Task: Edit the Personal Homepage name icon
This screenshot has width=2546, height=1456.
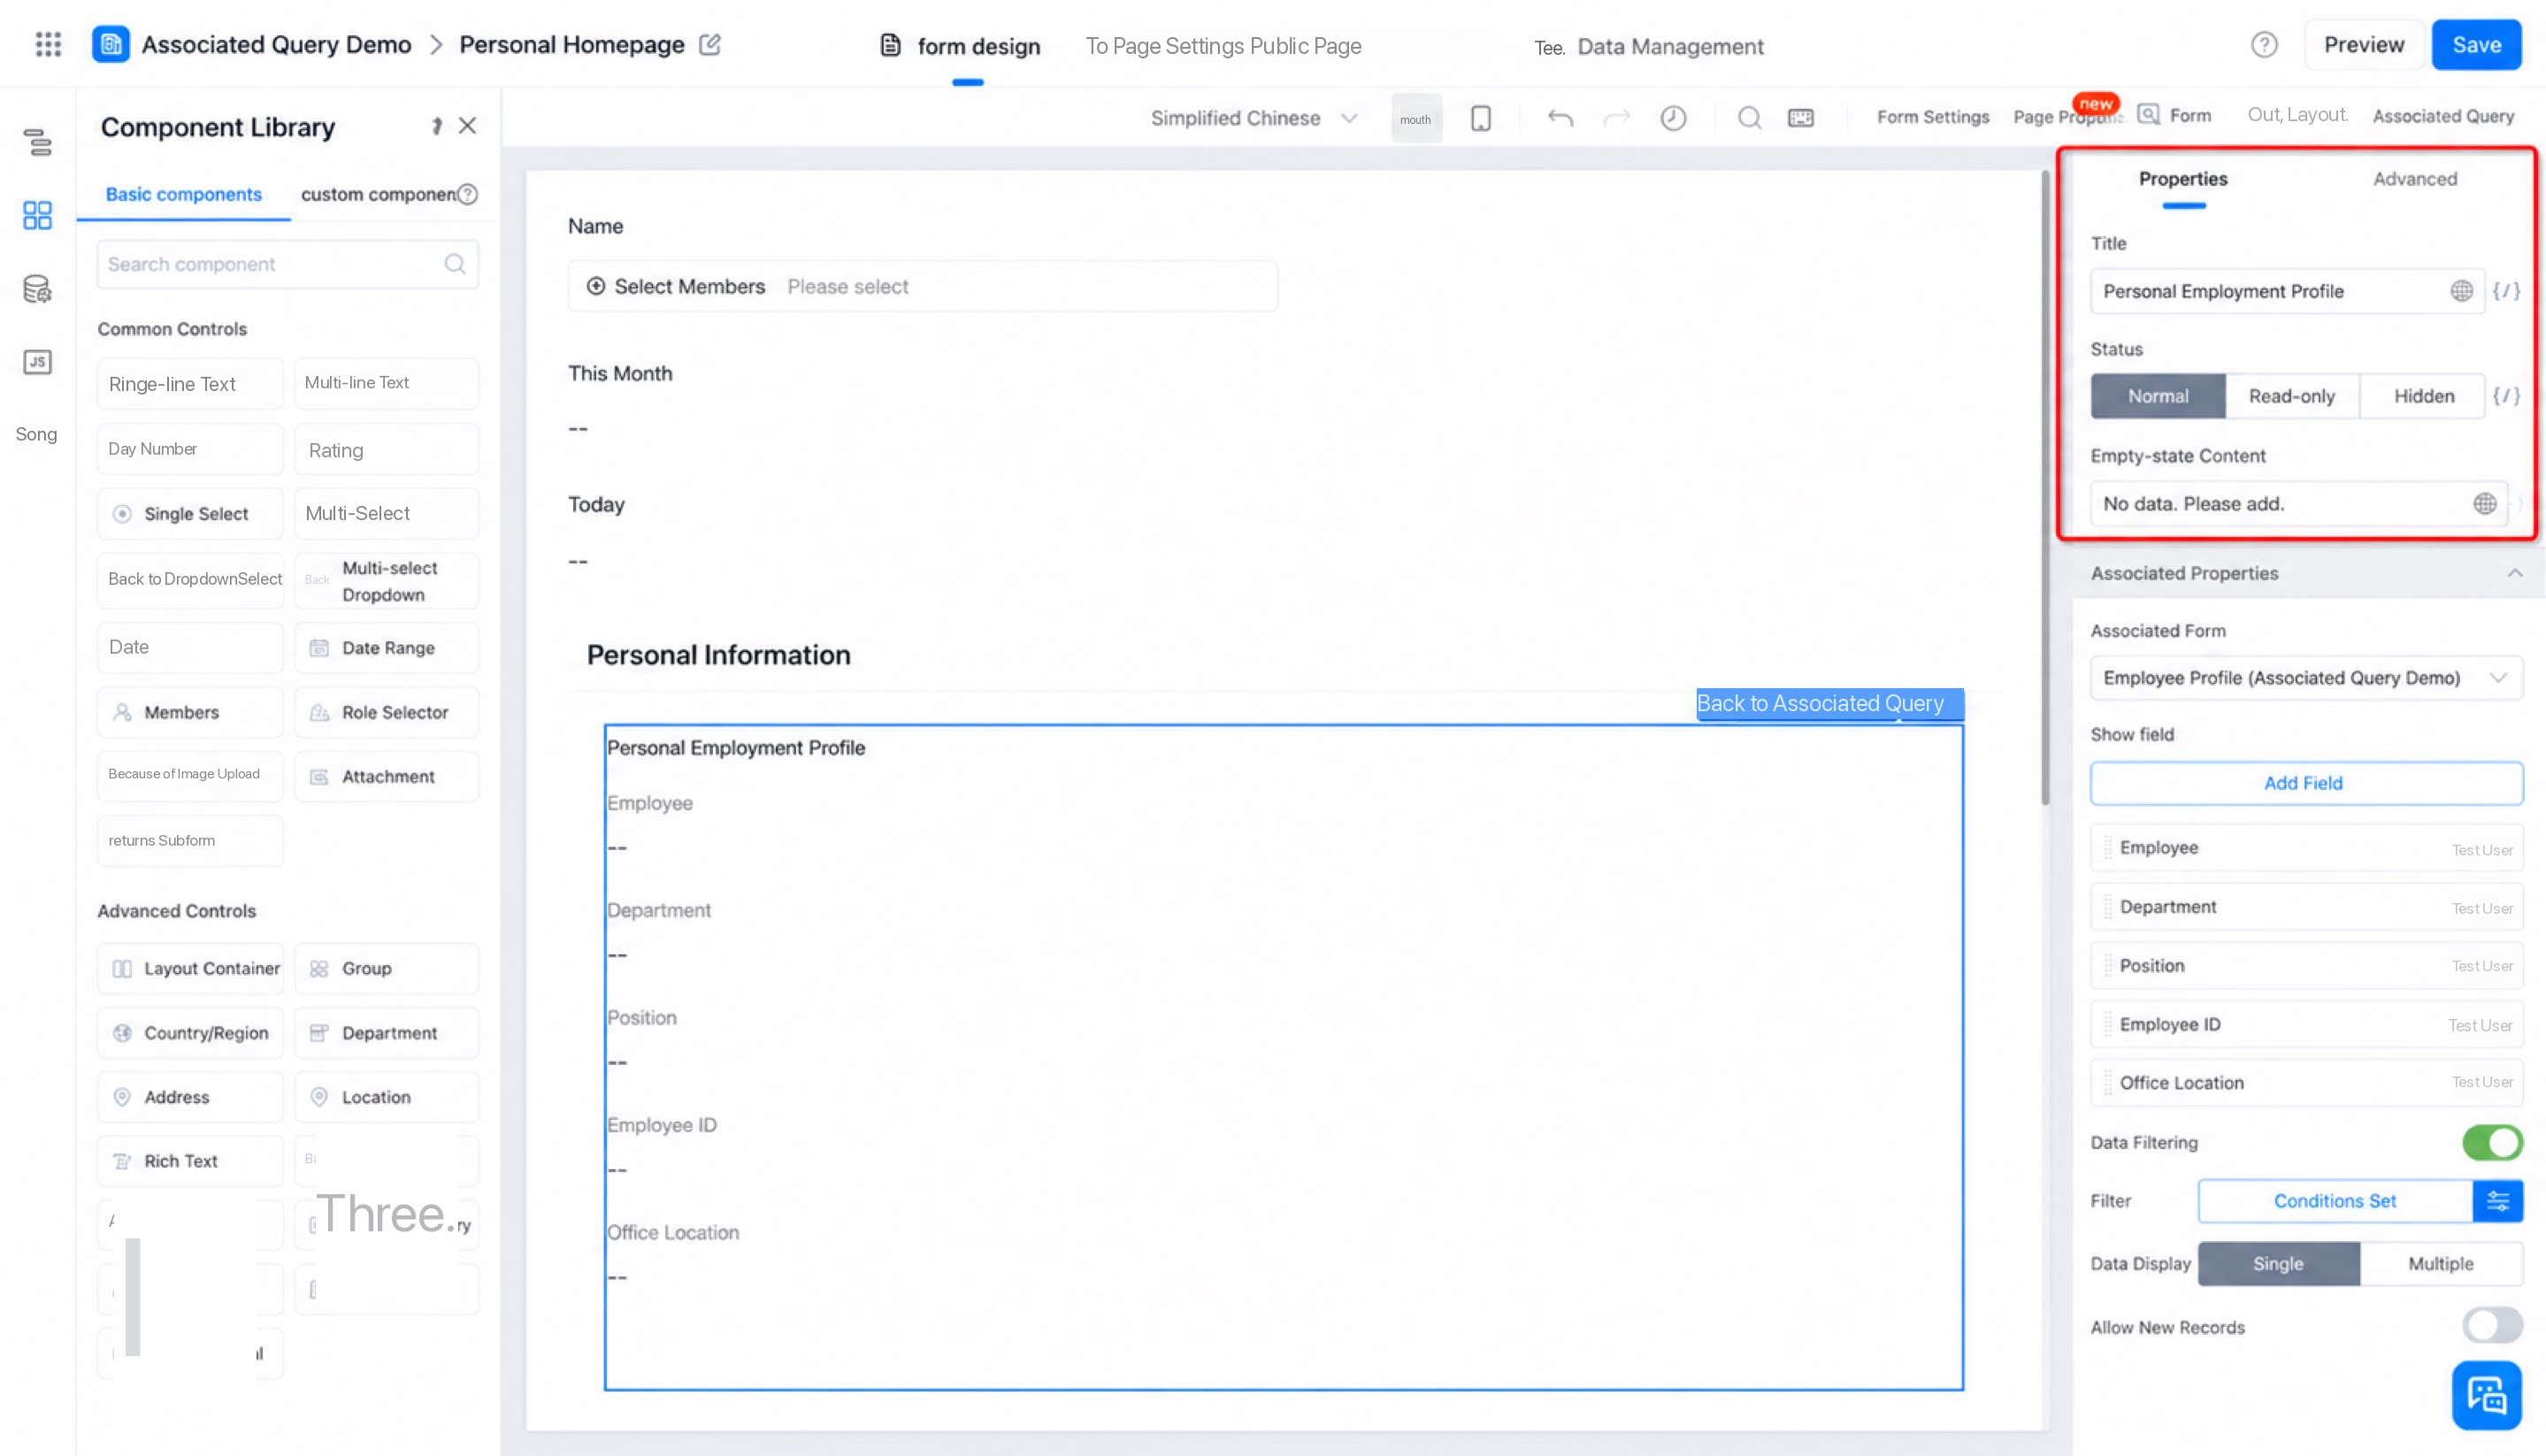Action: coord(710,44)
